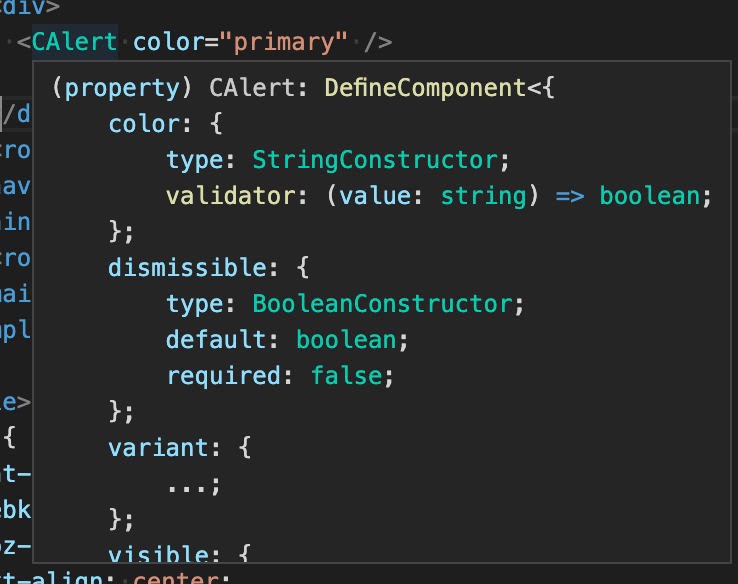Viewport: 738px width, 584px height.
Task: Click the dismissible property name
Action: point(188,268)
